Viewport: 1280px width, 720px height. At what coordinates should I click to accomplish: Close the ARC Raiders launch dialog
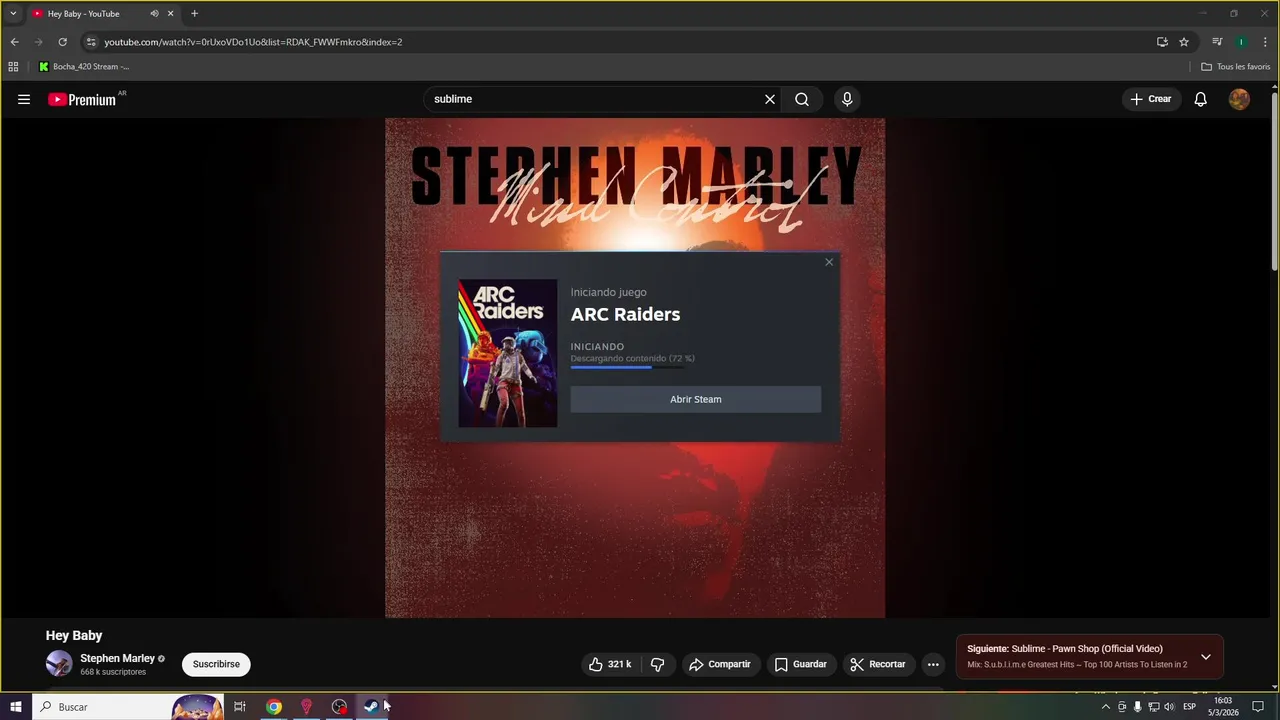829,262
